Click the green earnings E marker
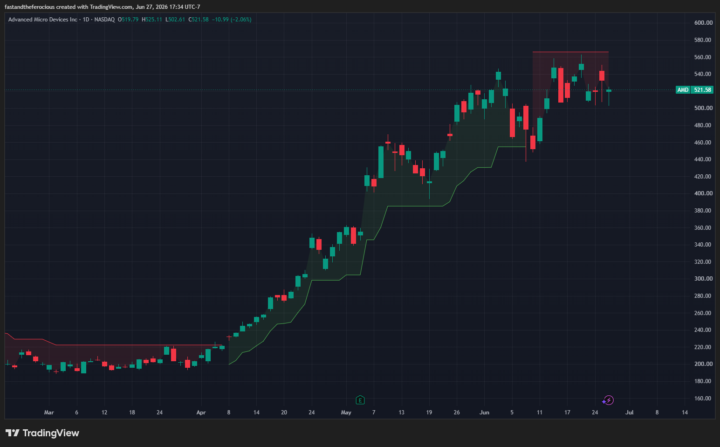The height and width of the screenshot is (447, 720). pyautogui.click(x=360, y=400)
